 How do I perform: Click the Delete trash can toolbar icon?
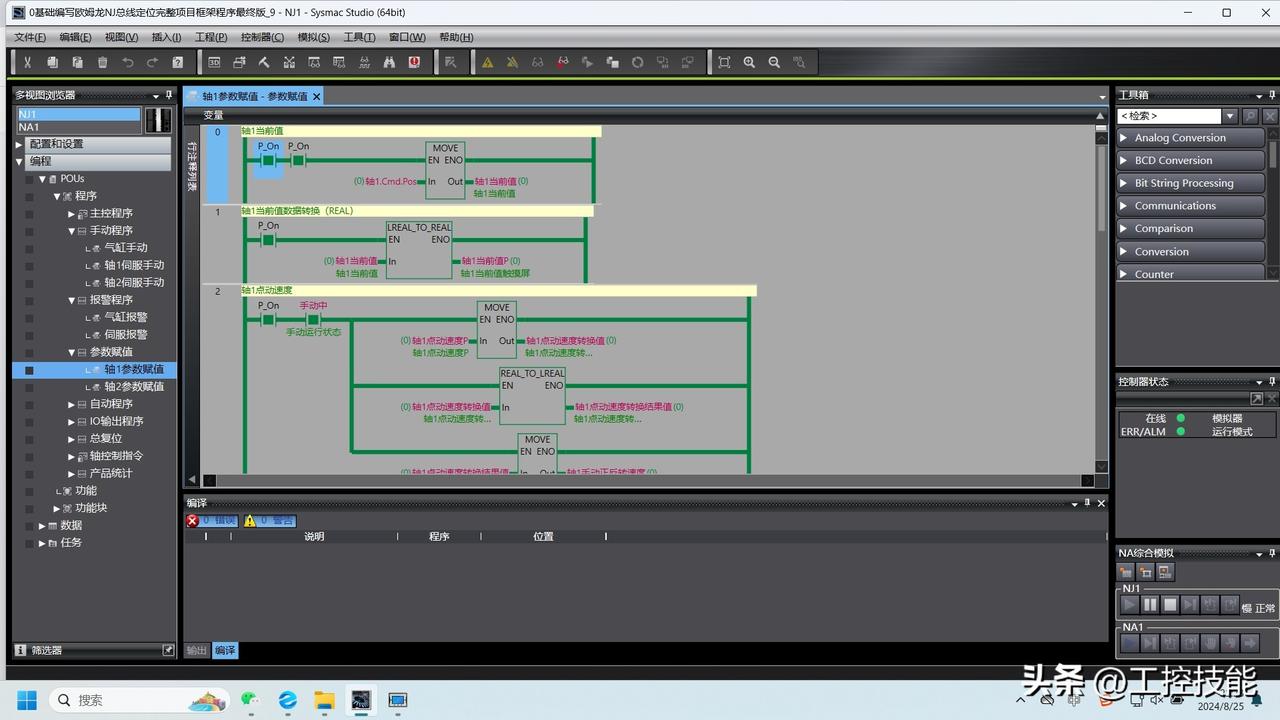[x=103, y=62]
